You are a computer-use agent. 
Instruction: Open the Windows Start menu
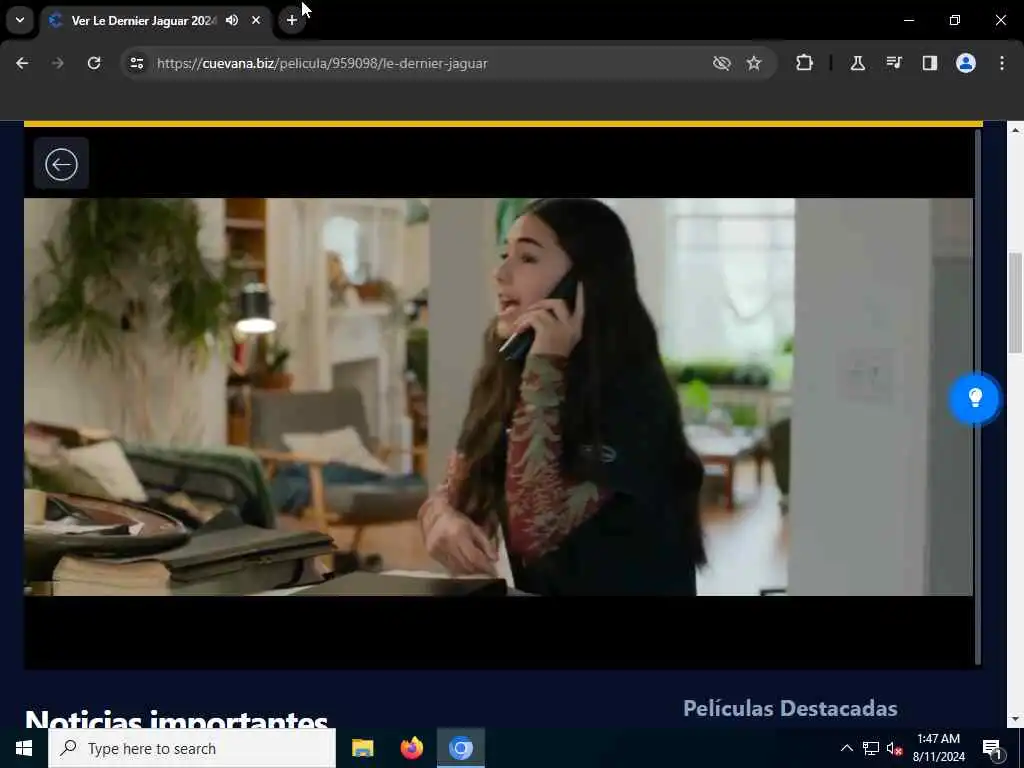(24, 748)
